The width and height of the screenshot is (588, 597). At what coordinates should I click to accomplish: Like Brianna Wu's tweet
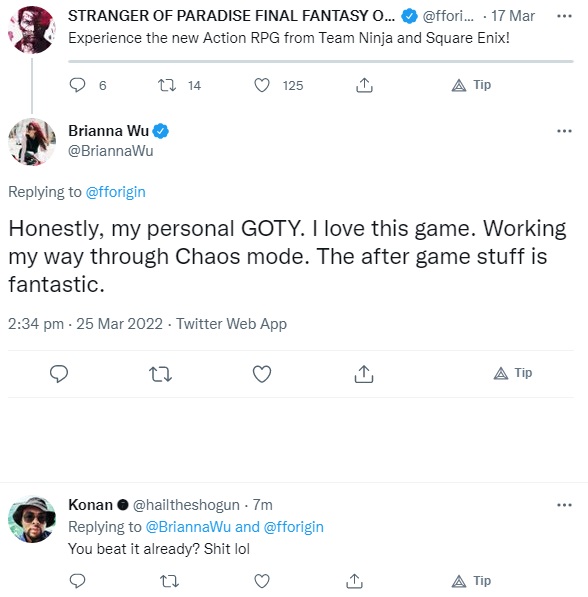[262, 374]
